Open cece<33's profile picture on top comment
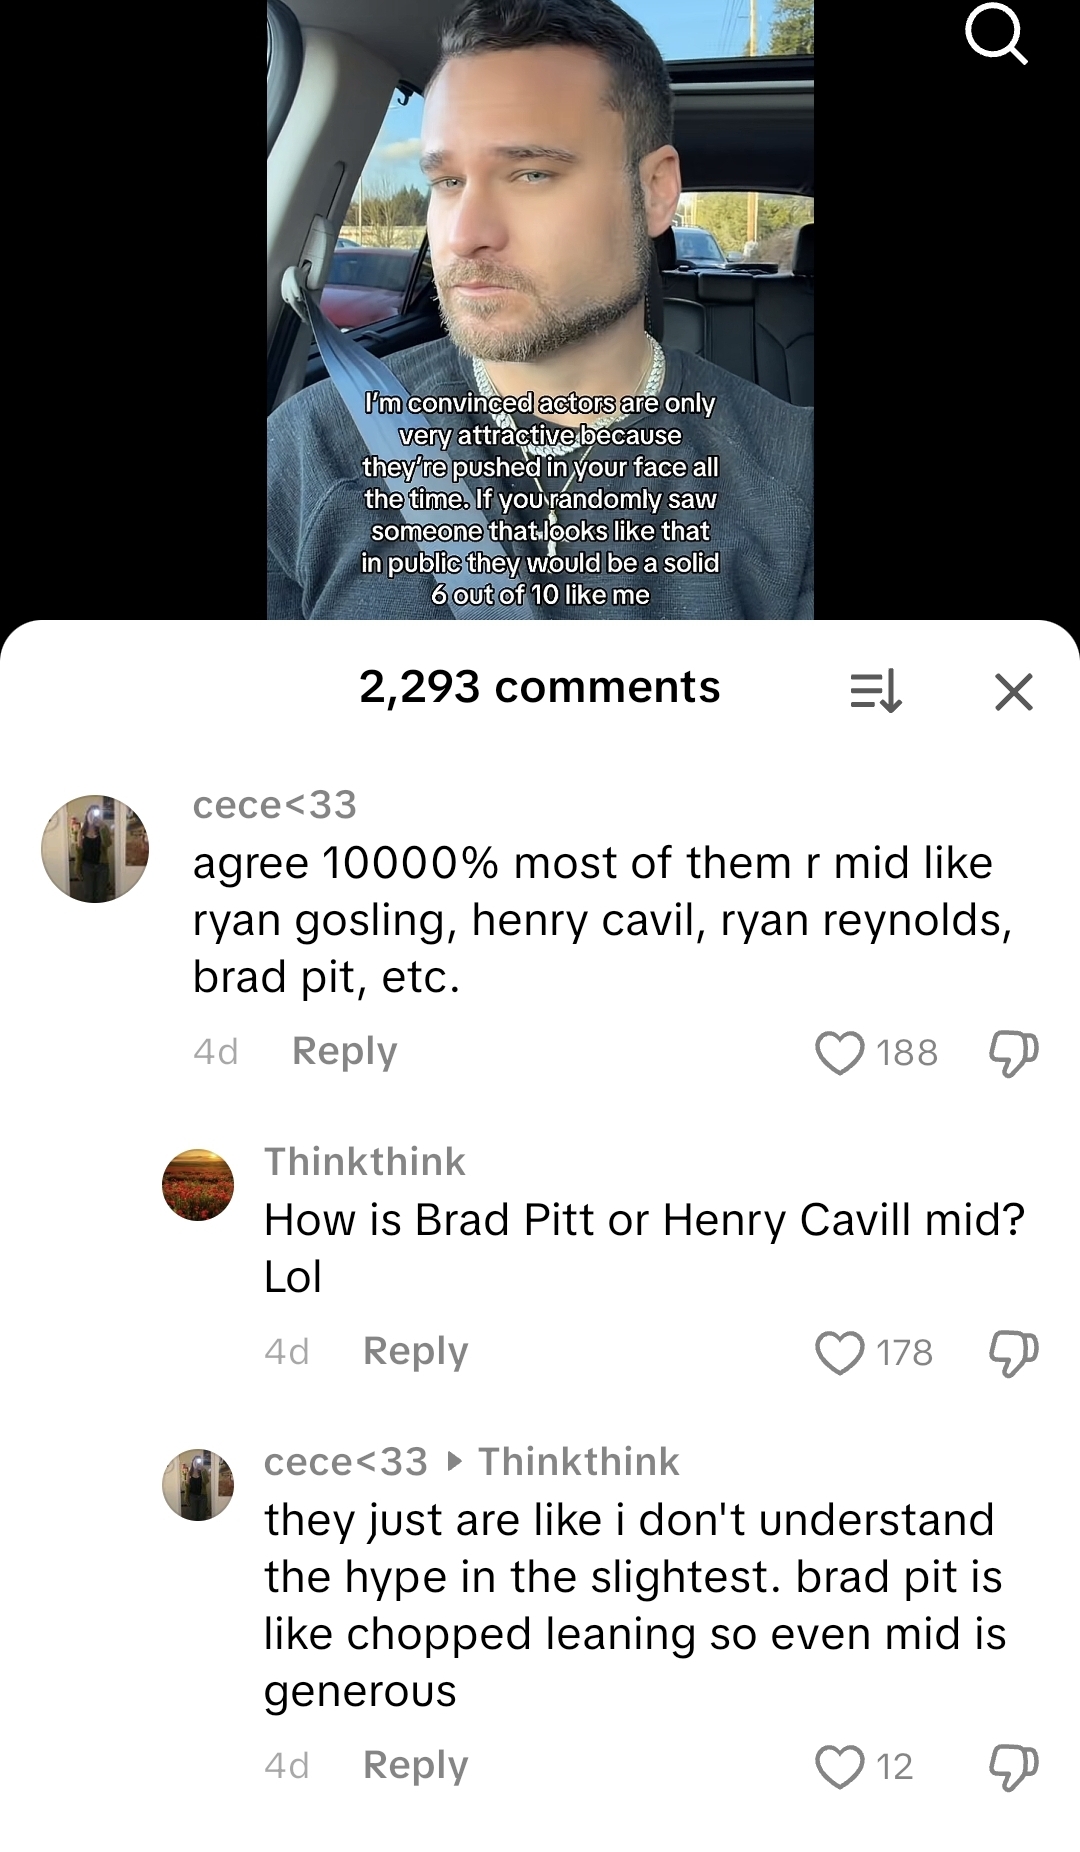Screen dimensions: 1080x1852 (95, 849)
